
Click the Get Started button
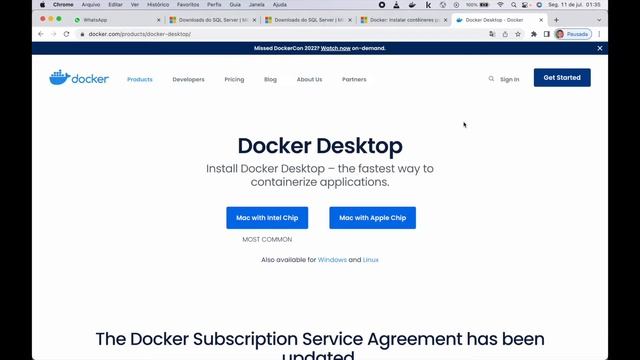562,78
